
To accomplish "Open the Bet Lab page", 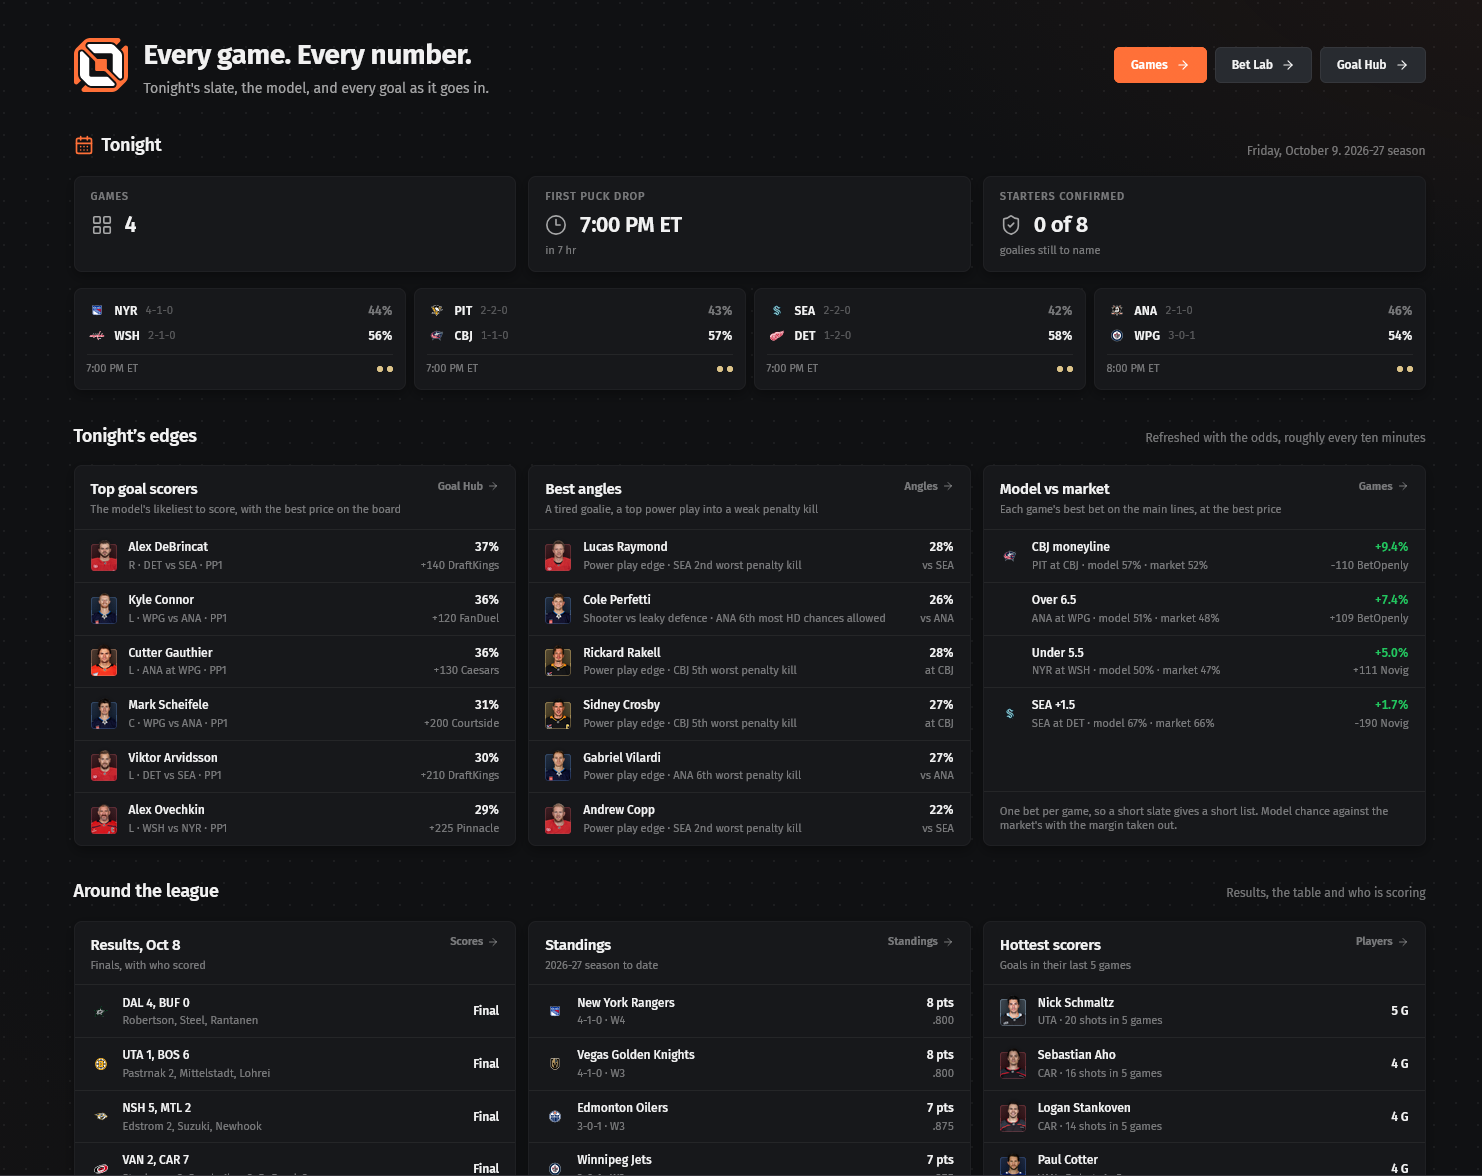I will (1263, 65).
